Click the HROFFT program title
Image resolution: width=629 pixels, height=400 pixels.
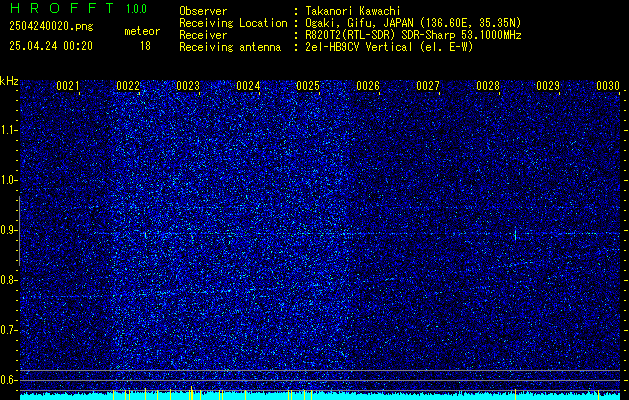(62, 8)
